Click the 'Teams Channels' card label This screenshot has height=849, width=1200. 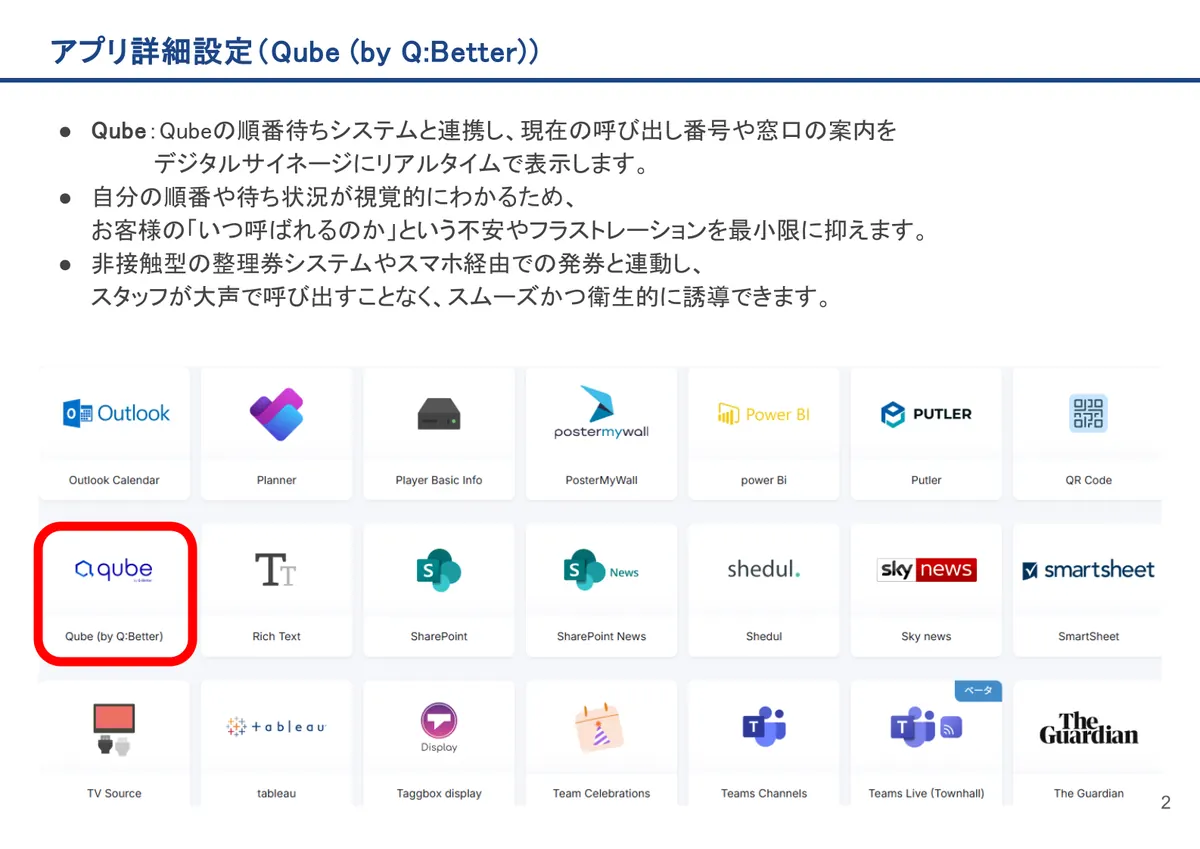pyautogui.click(x=764, y=793)
